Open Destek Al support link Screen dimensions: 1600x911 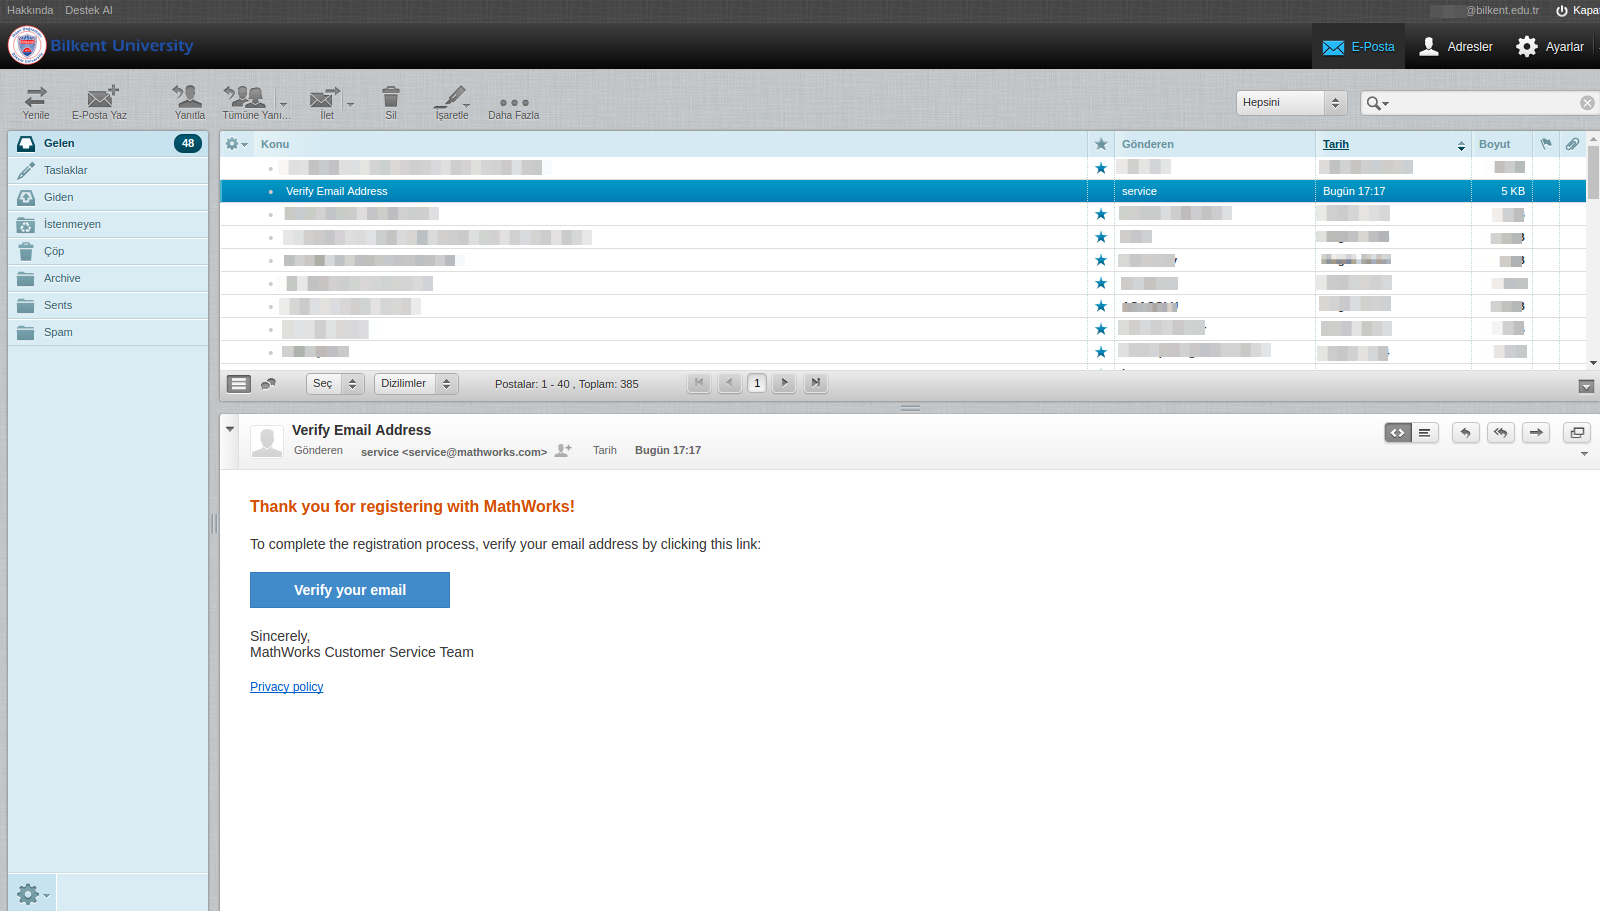pos(89,10)
